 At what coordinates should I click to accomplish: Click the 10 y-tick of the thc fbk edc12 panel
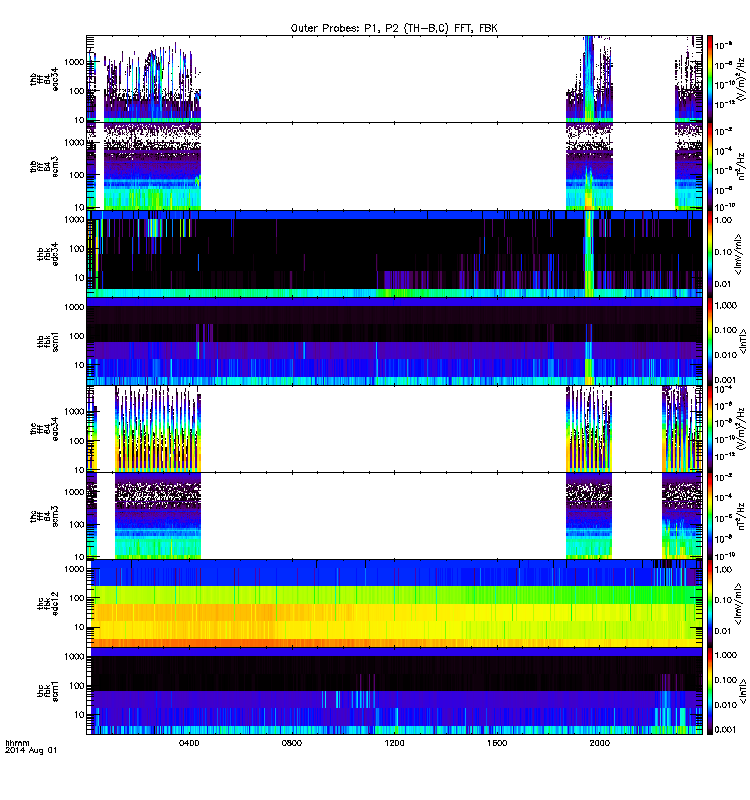pyautogui.click(x=79, y=628)
